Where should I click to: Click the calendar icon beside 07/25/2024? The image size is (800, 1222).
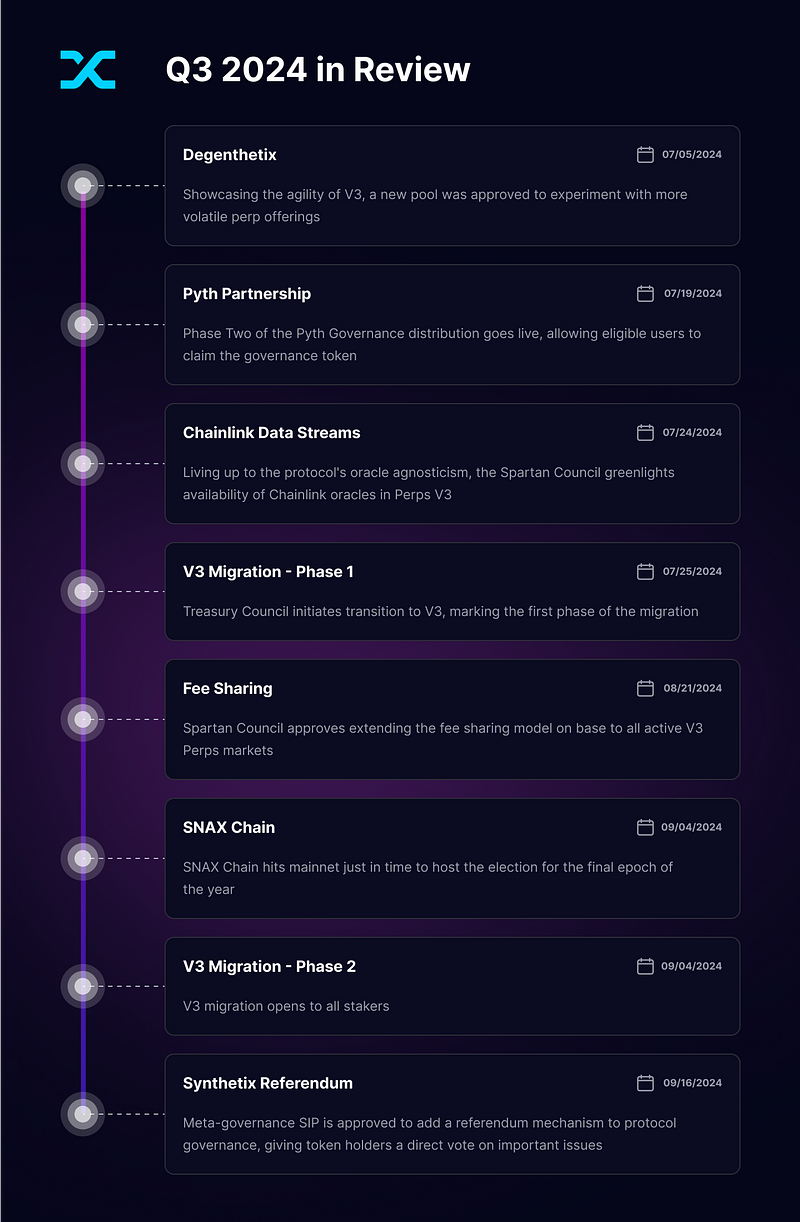pos(645,571)
